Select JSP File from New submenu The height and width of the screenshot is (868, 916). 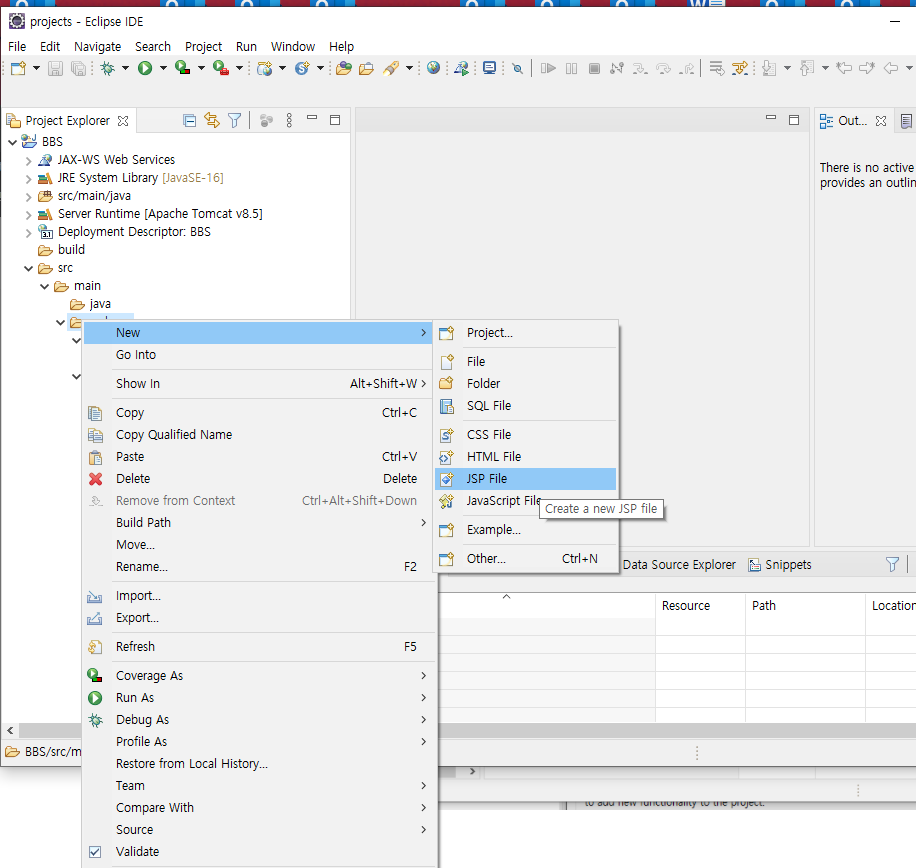click(x=526, y=479)
